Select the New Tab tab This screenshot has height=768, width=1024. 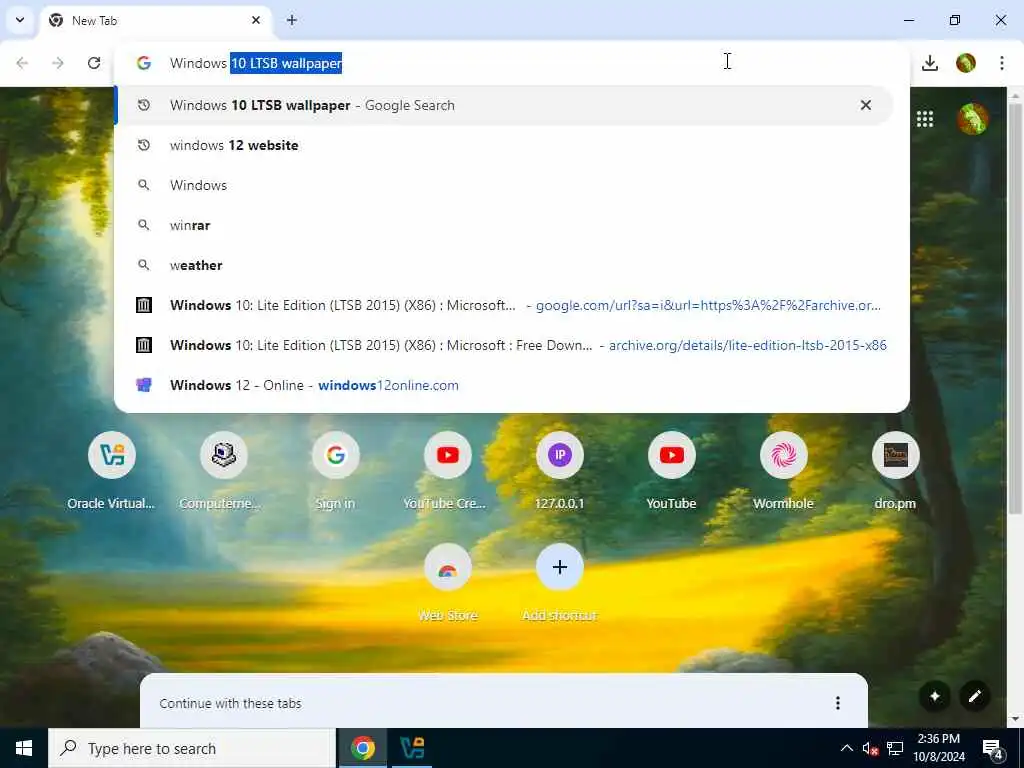click(155, 21)
